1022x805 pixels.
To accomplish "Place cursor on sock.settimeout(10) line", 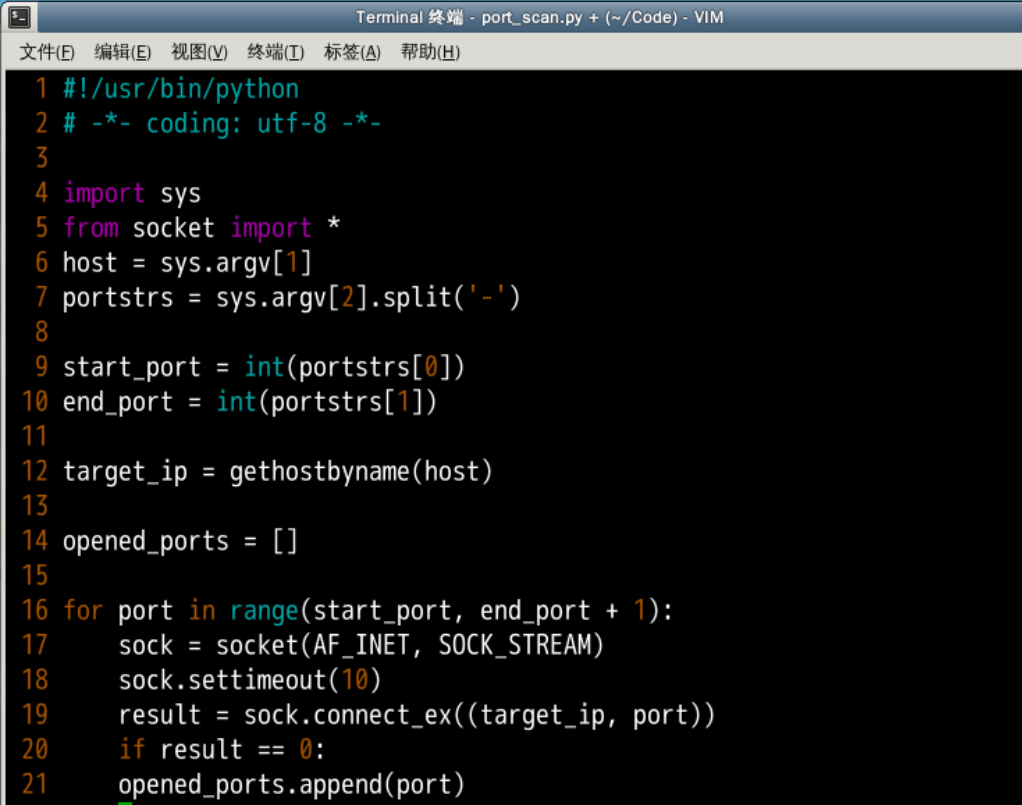I will [250, 680].
